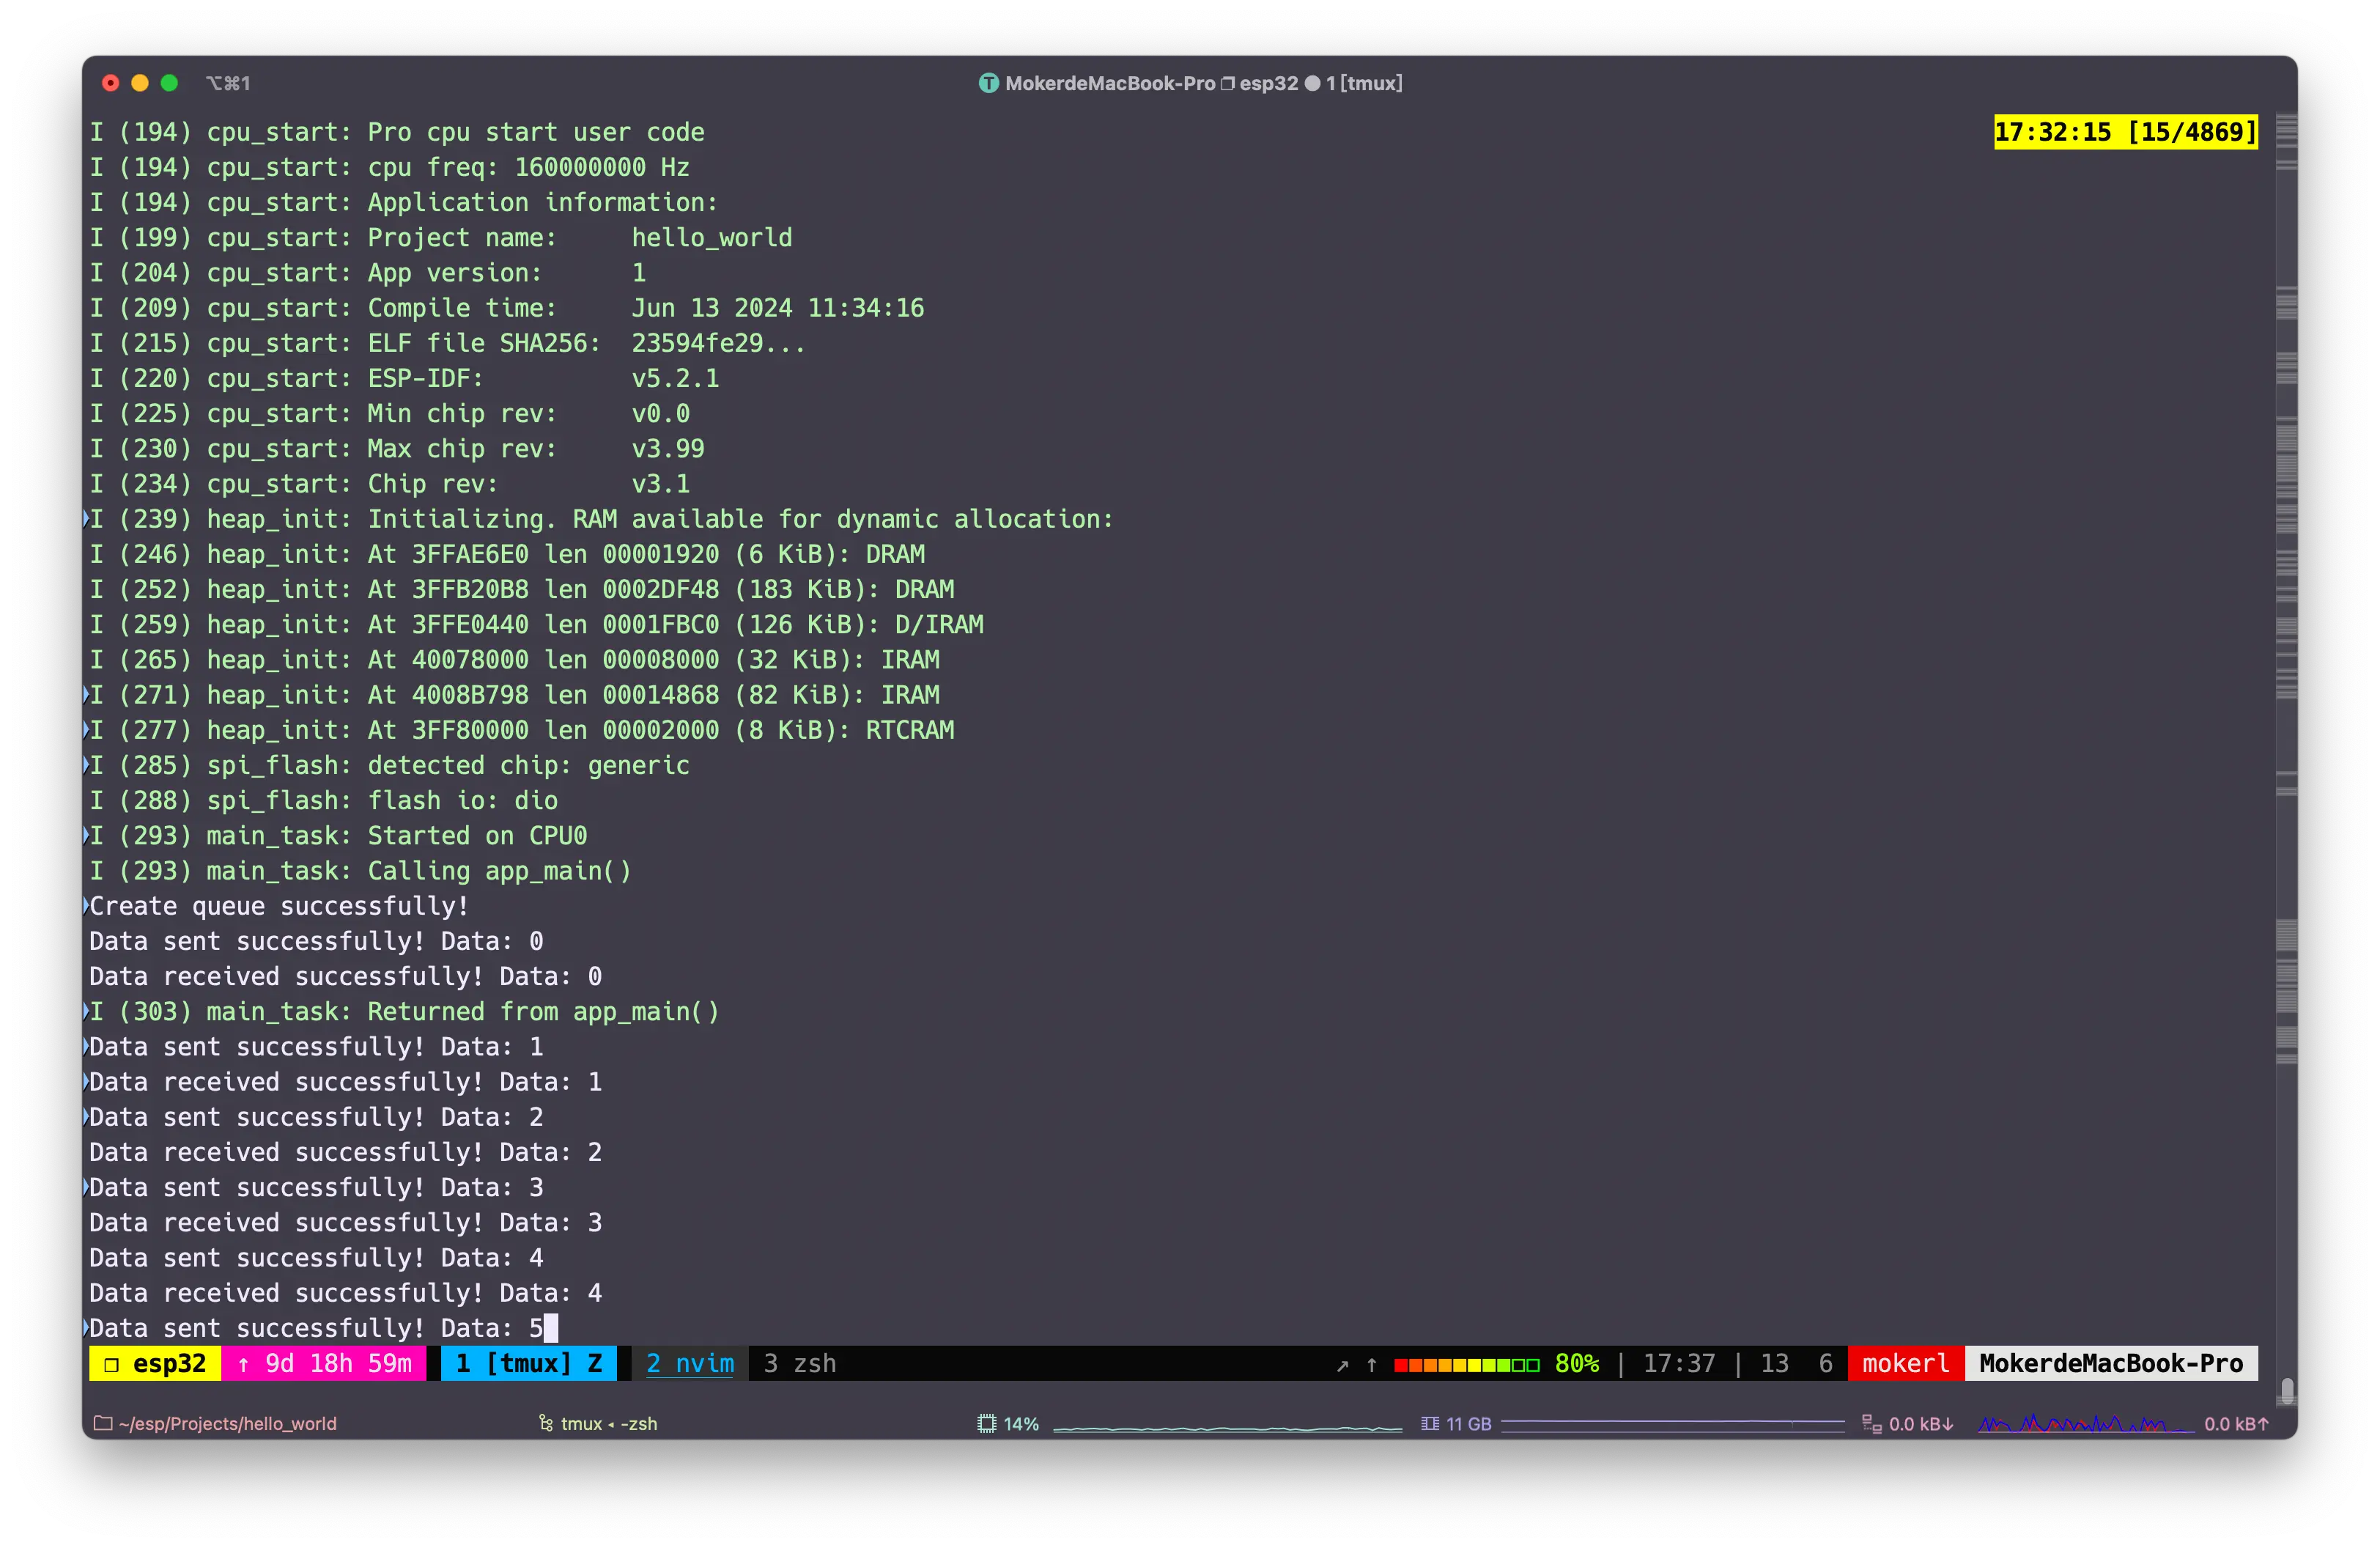Viewport: 2380px width, 1548px height.
Task: Click the git branch icon before tmux ◂ -zsh
Action: point(546,1423)
